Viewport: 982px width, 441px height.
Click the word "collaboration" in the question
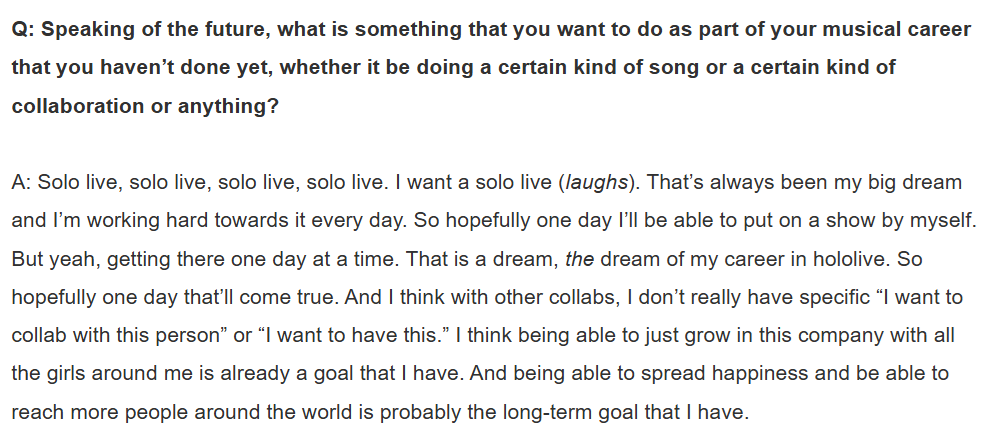78,106
